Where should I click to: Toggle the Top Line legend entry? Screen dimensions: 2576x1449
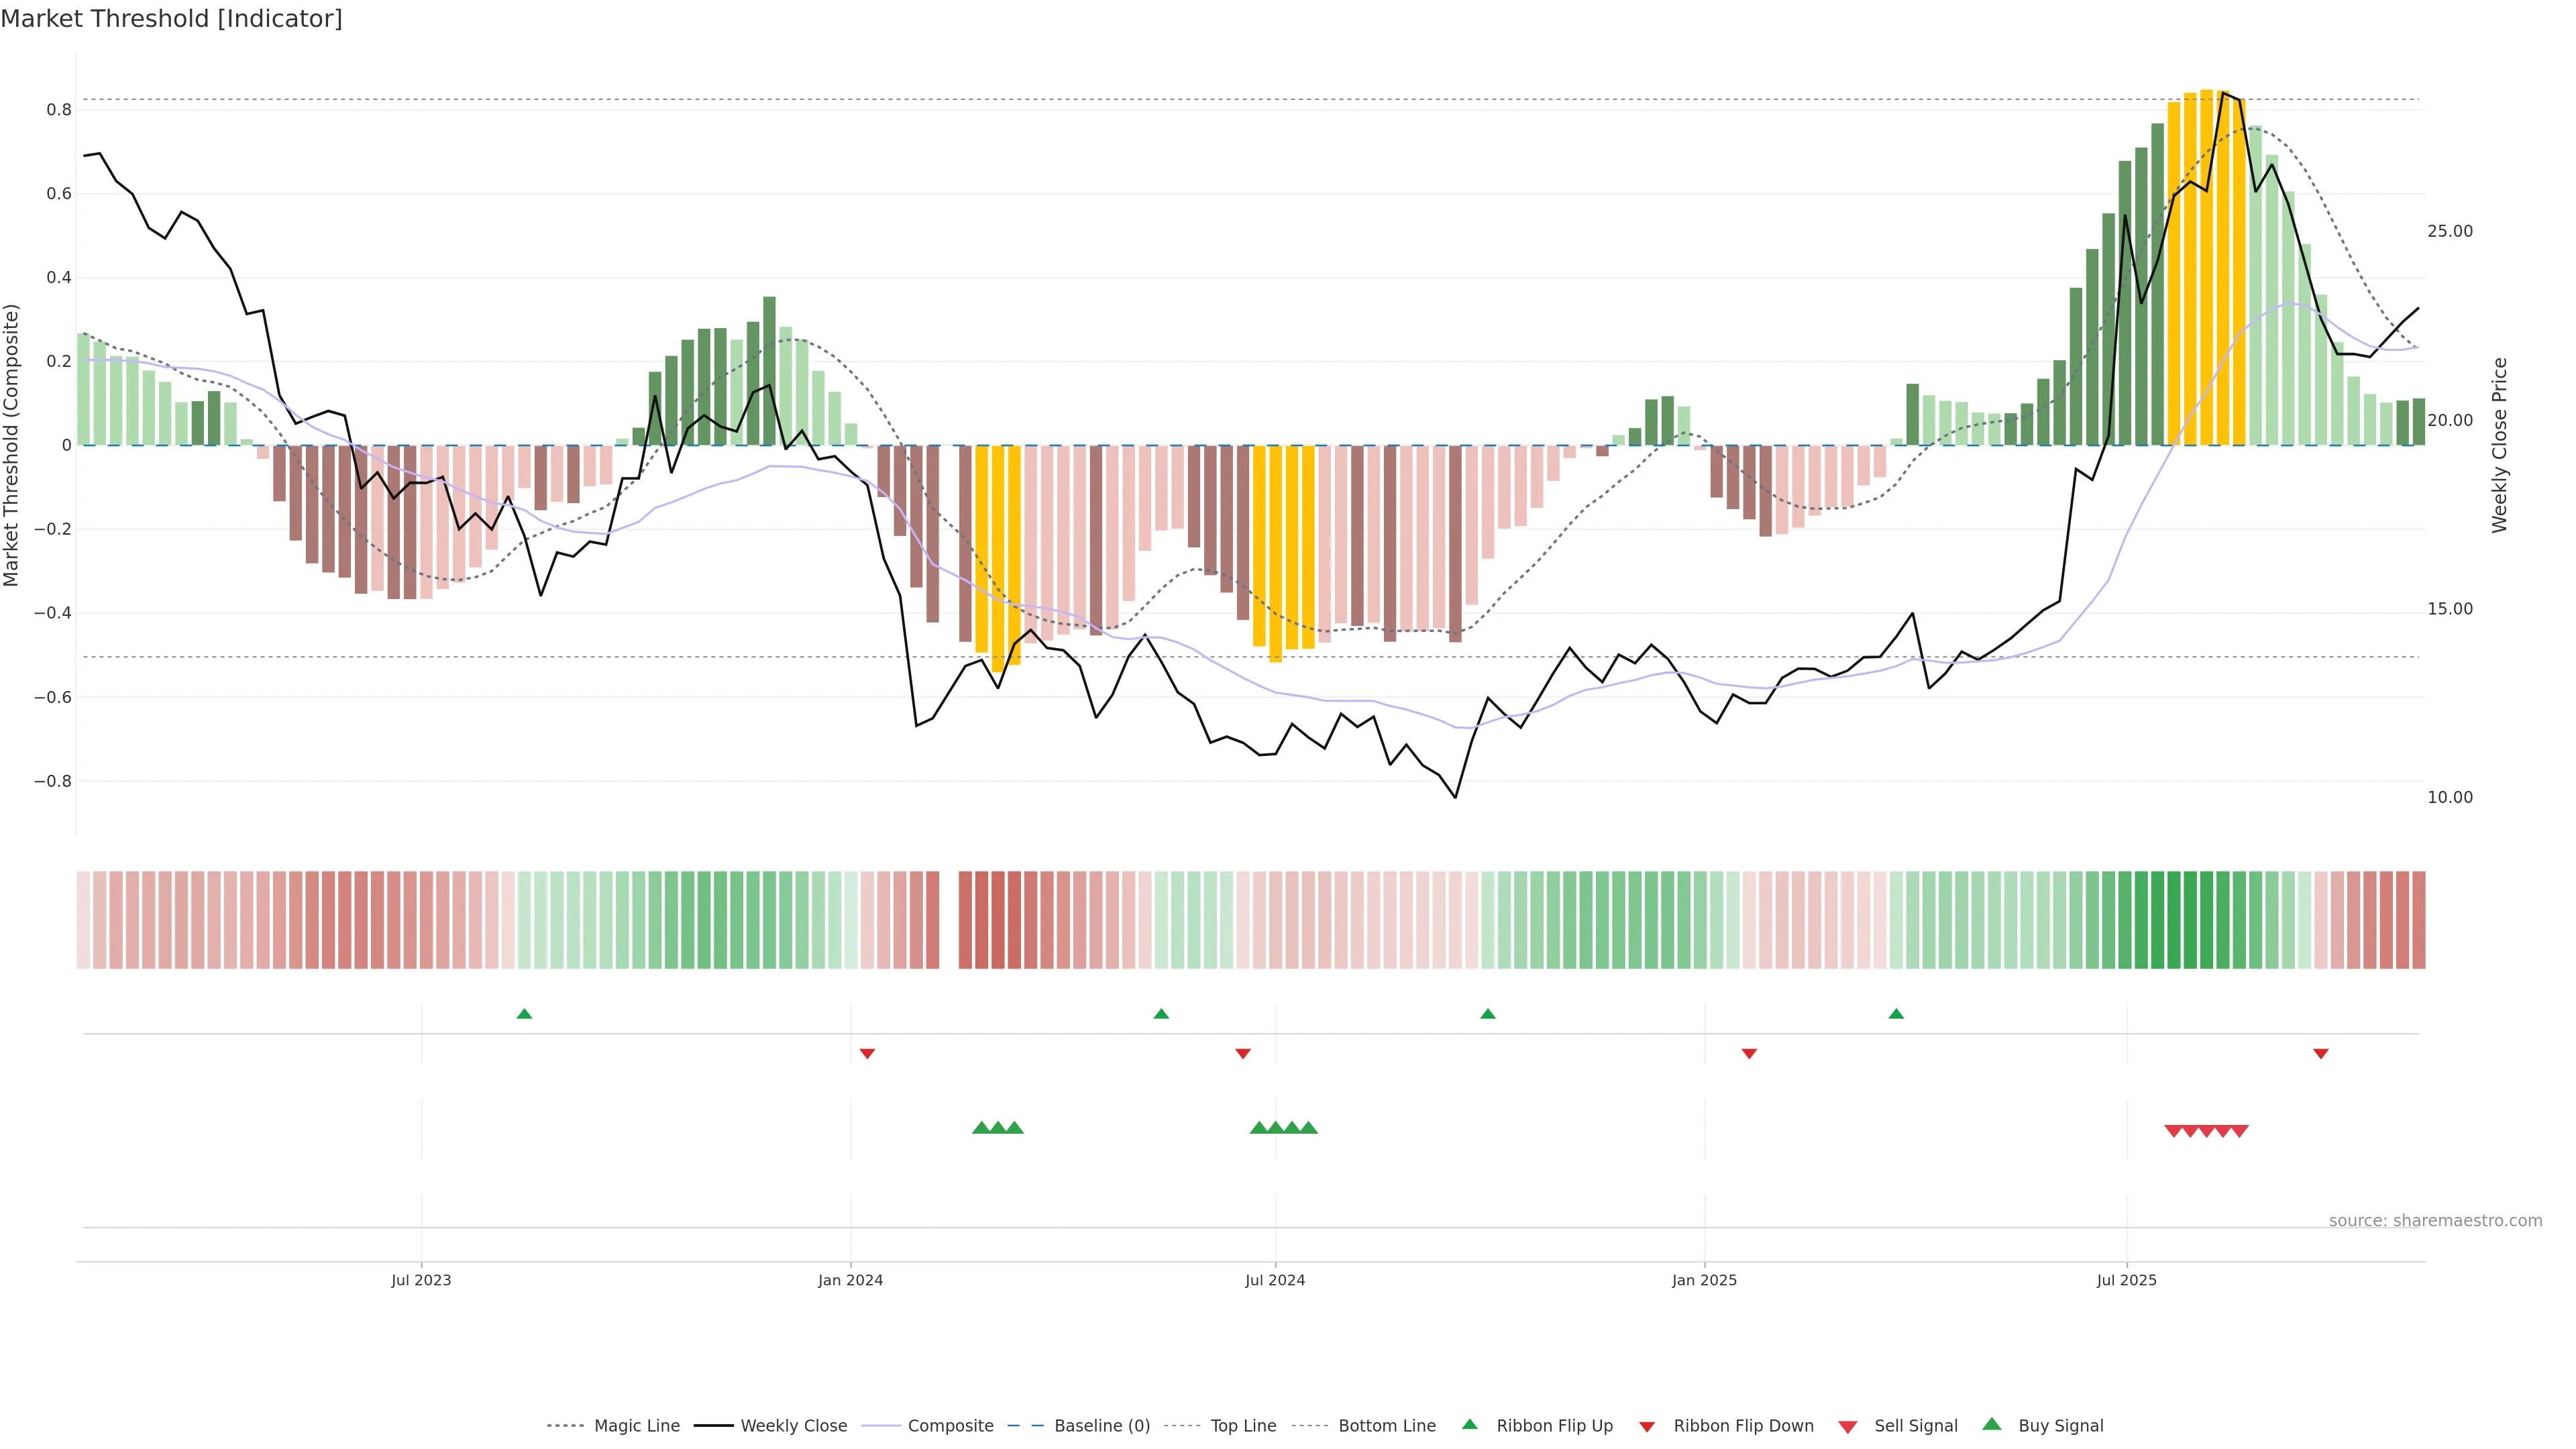(1243, 1426)
